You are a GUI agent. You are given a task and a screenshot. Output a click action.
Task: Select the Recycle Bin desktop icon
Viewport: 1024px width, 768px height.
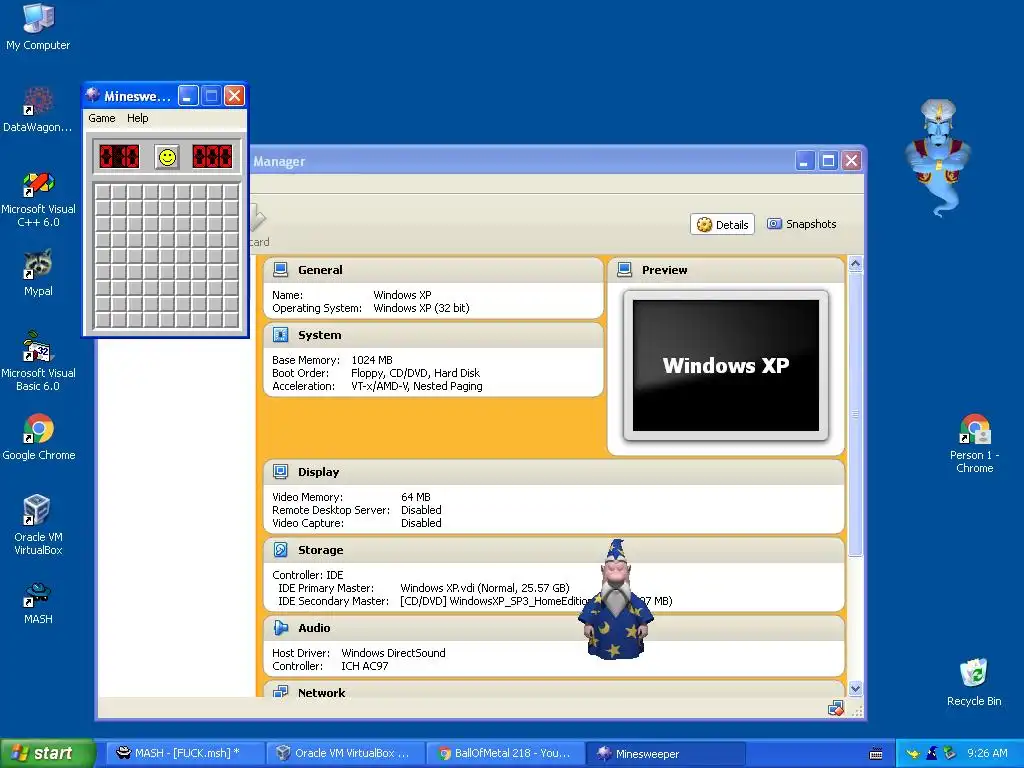(974, 682)
